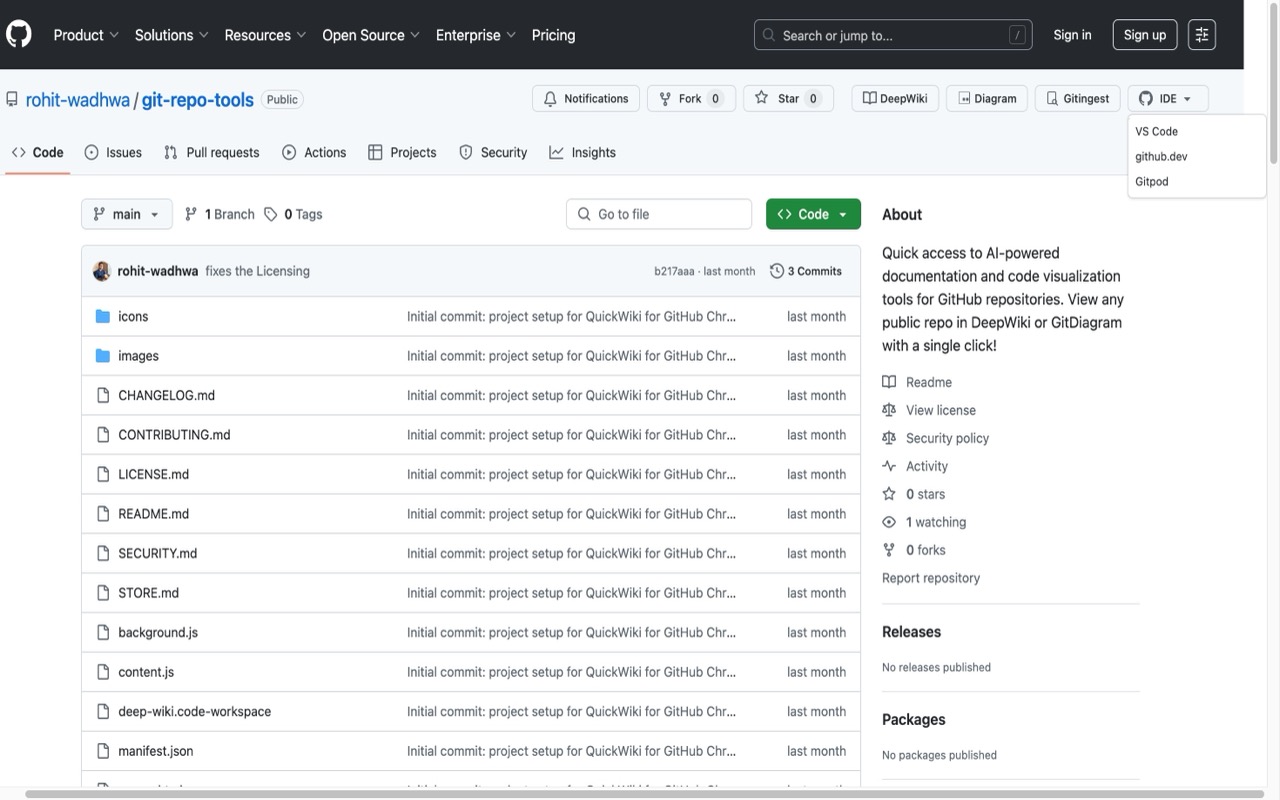Click the star icon on Star button
1280x800 pixels.
[x=762, y=98]
